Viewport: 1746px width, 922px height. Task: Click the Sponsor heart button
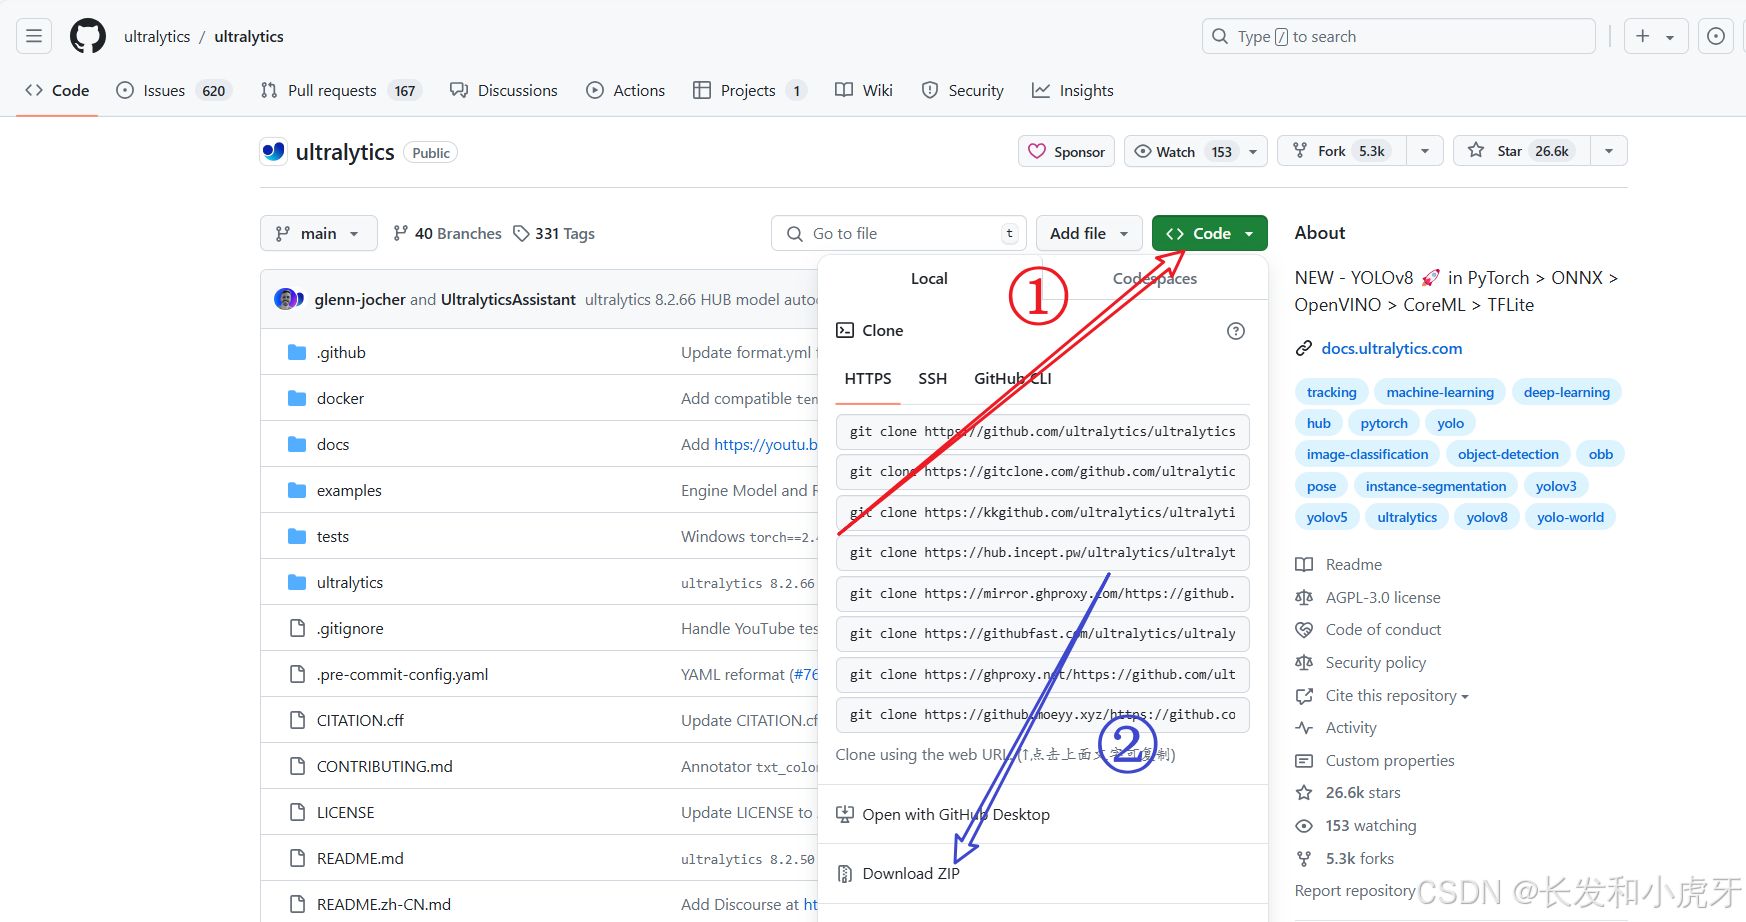click(1066, 151)
